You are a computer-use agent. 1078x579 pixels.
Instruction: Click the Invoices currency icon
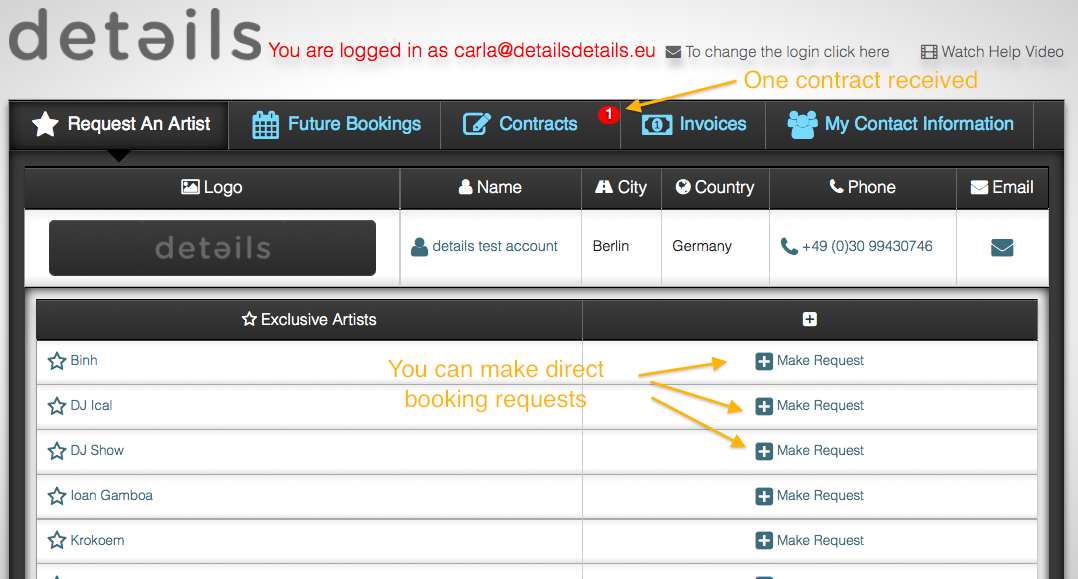click(x=660, y=124)
